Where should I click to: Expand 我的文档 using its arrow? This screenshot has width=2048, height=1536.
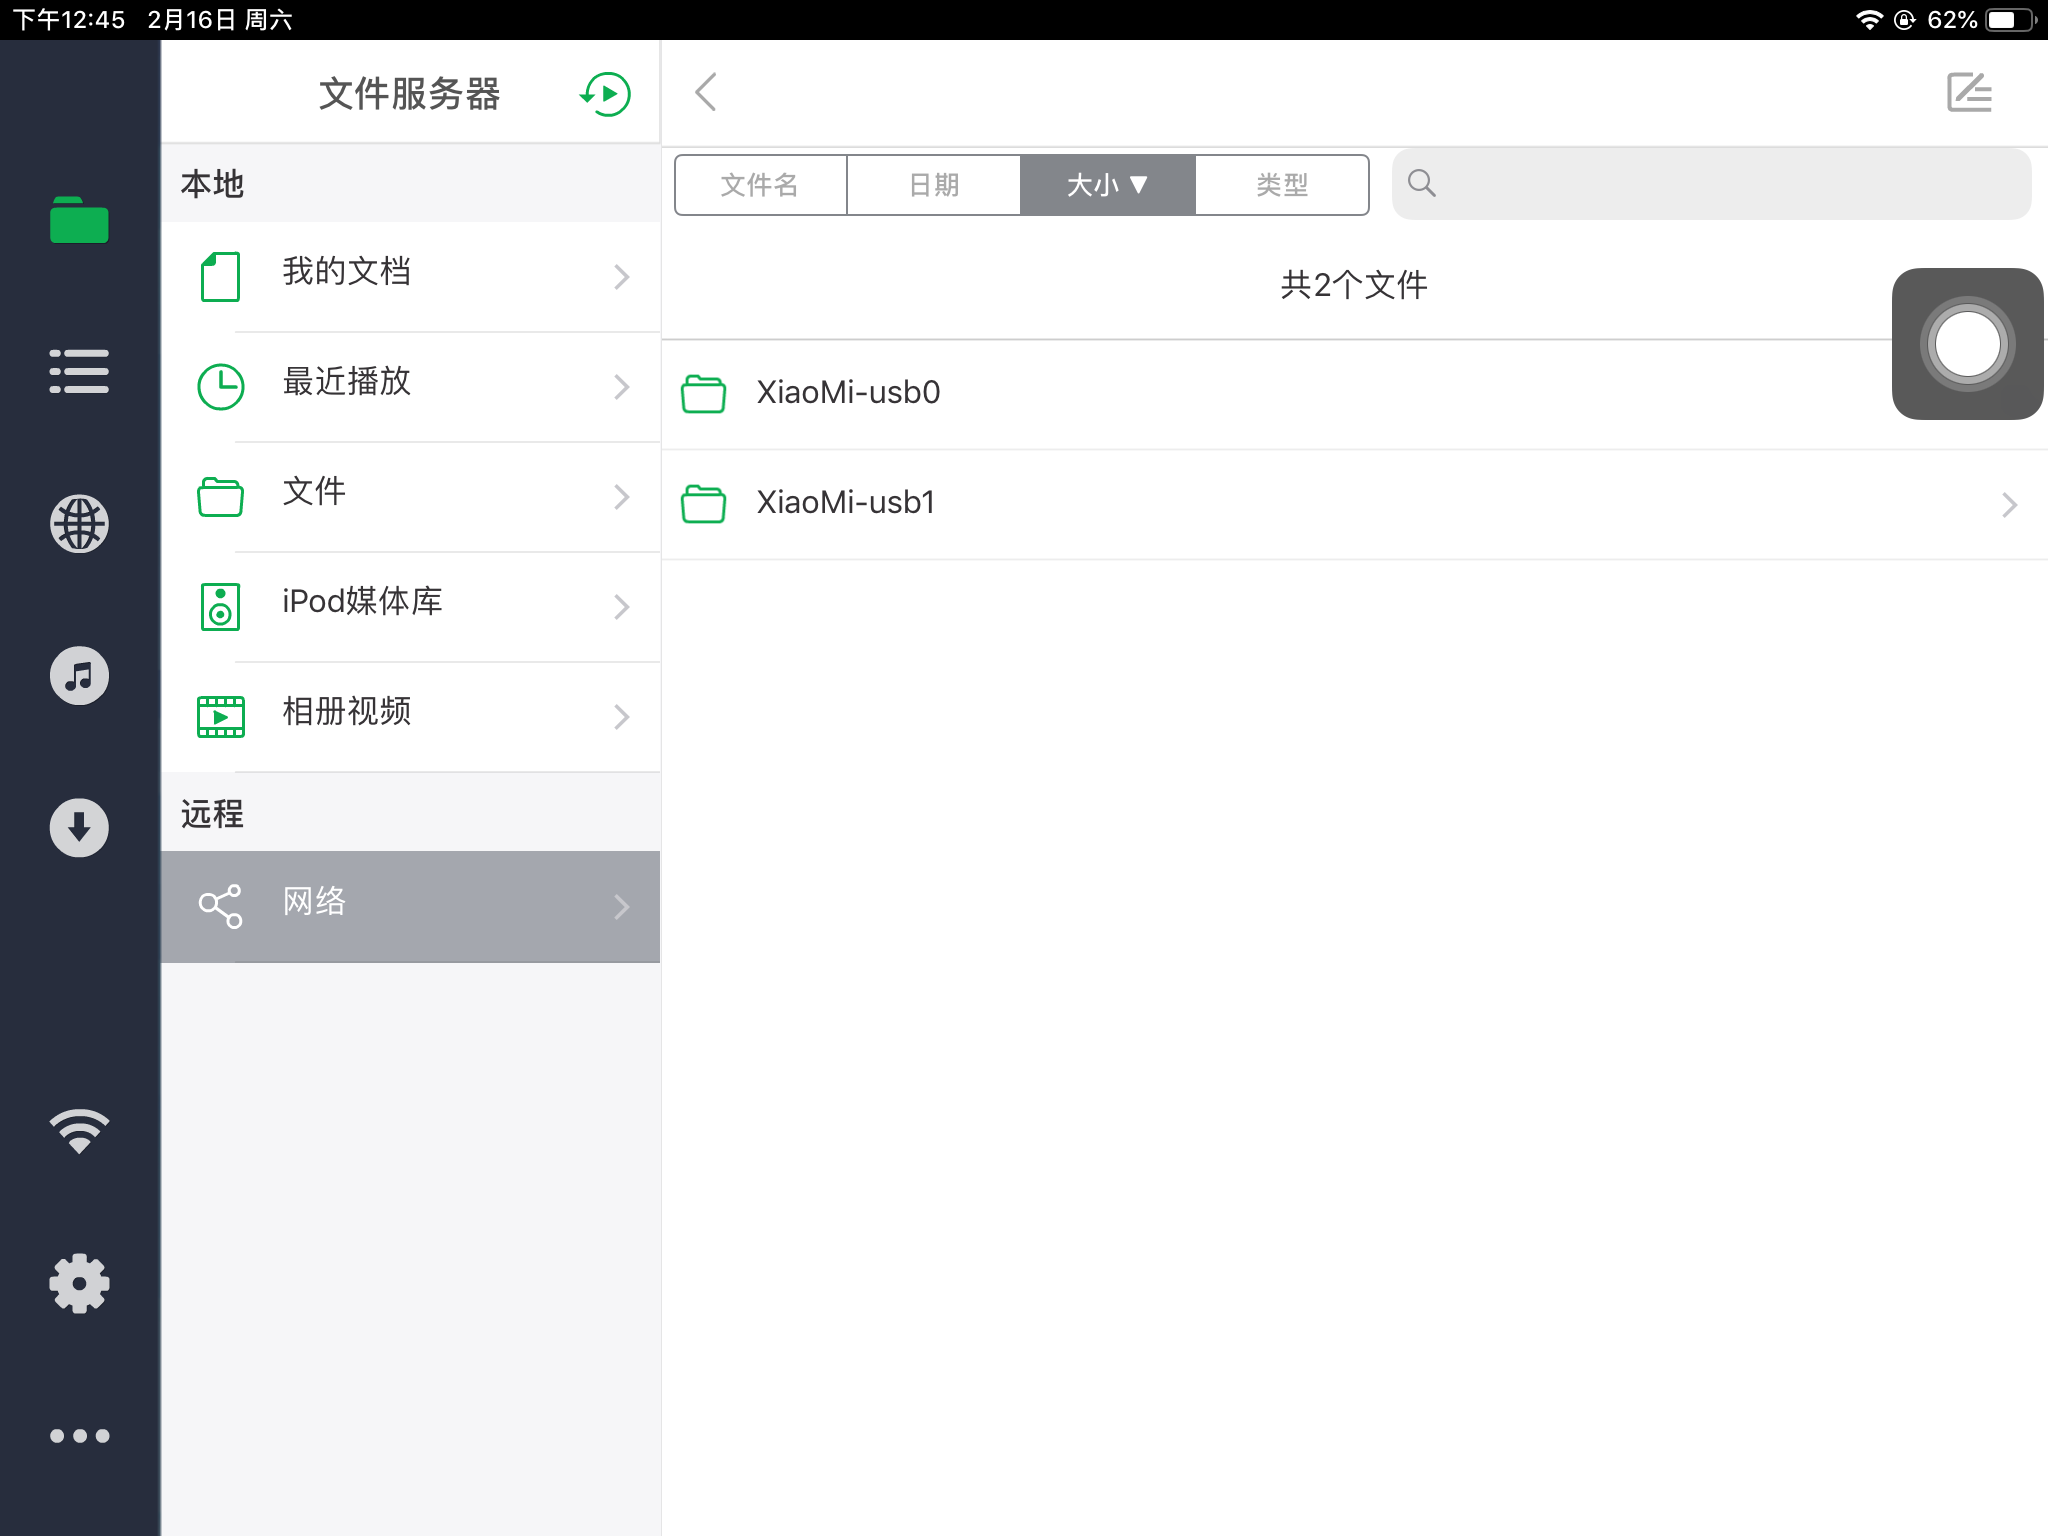coord(621,277)
